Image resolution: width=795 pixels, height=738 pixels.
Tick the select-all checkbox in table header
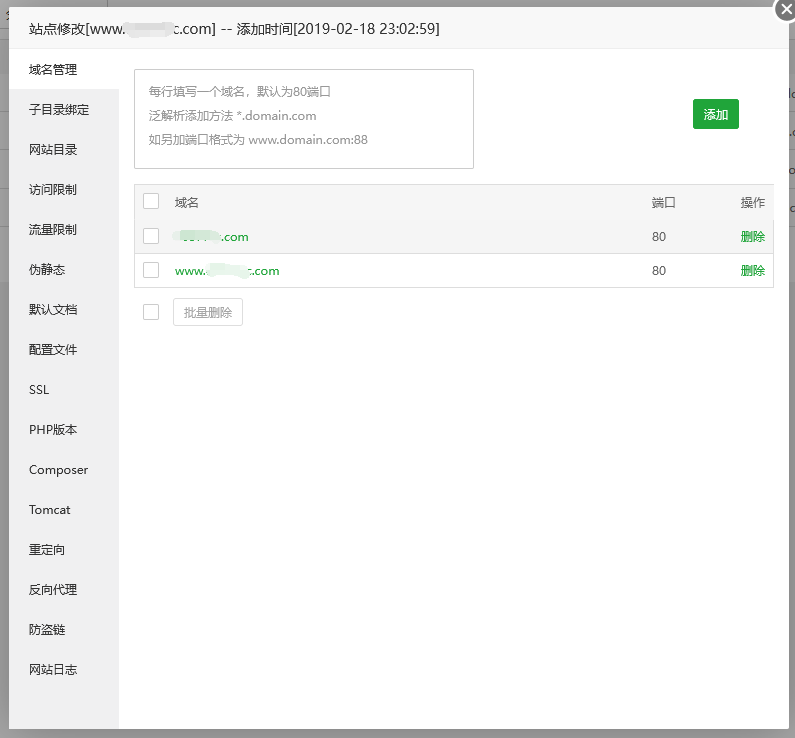pyautogui.click(x=151, y=201)
